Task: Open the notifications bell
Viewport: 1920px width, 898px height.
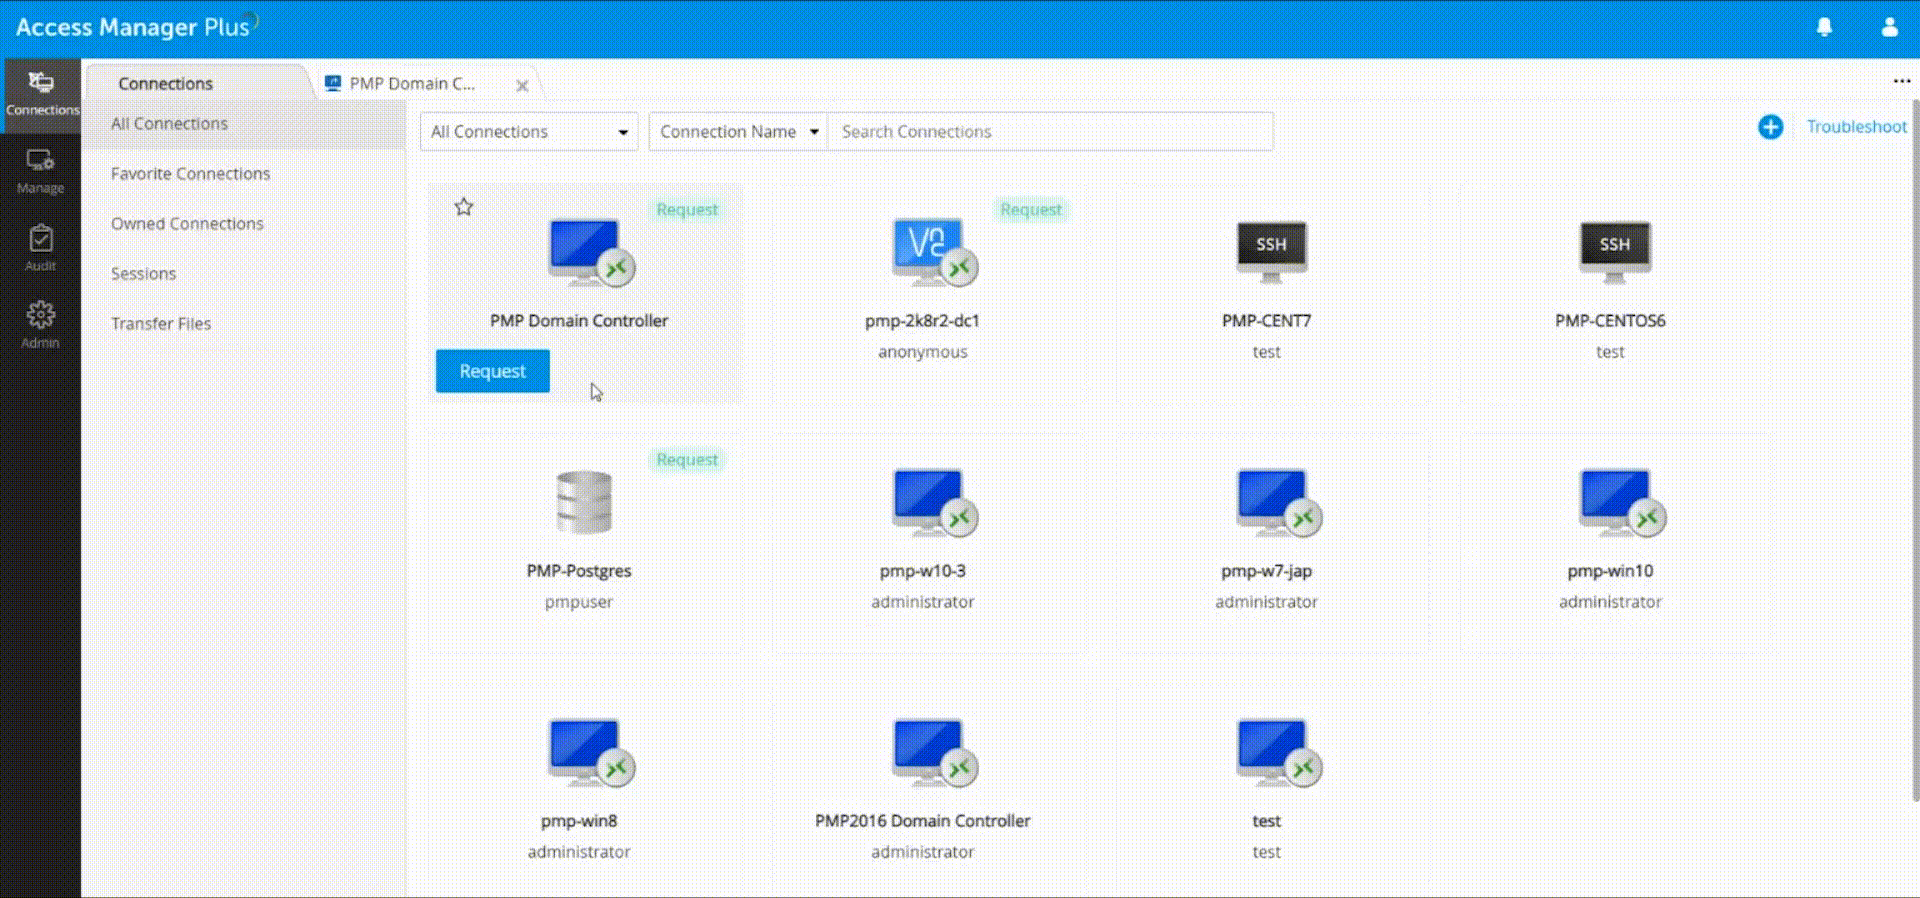Action: [x=1824, y=27]
